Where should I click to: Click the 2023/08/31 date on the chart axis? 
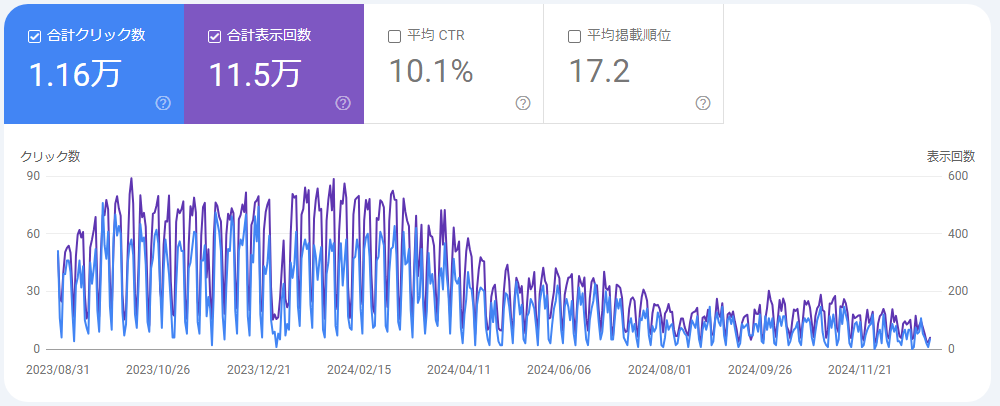(57, 370)
